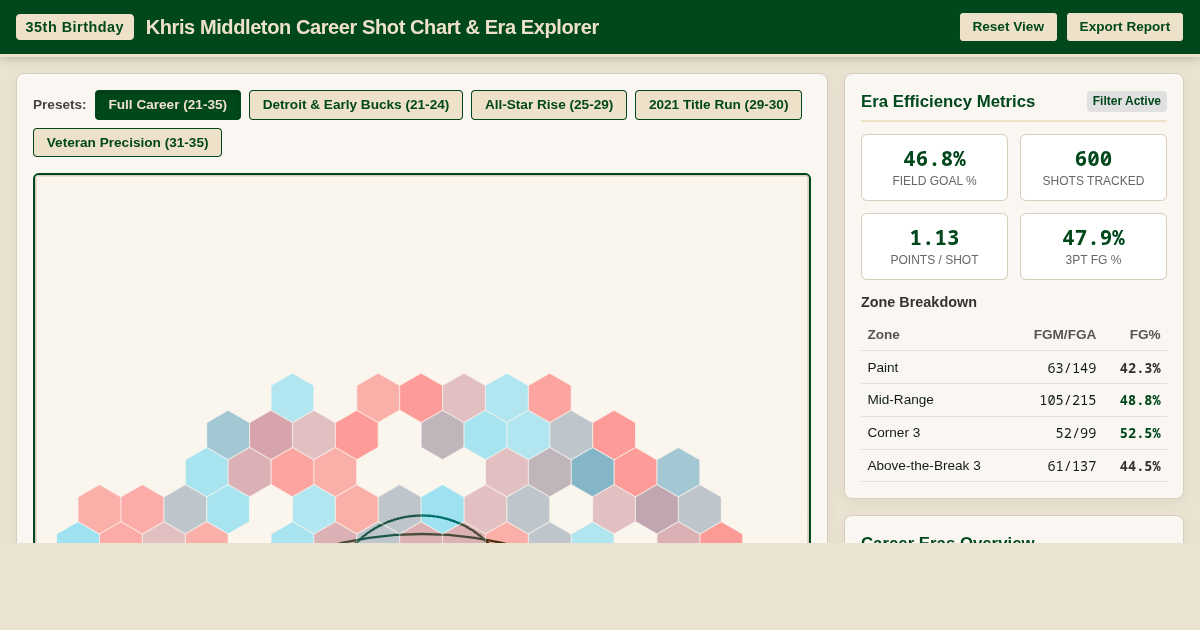
Task: Click the FG% column header
Action: (1145, 335)
